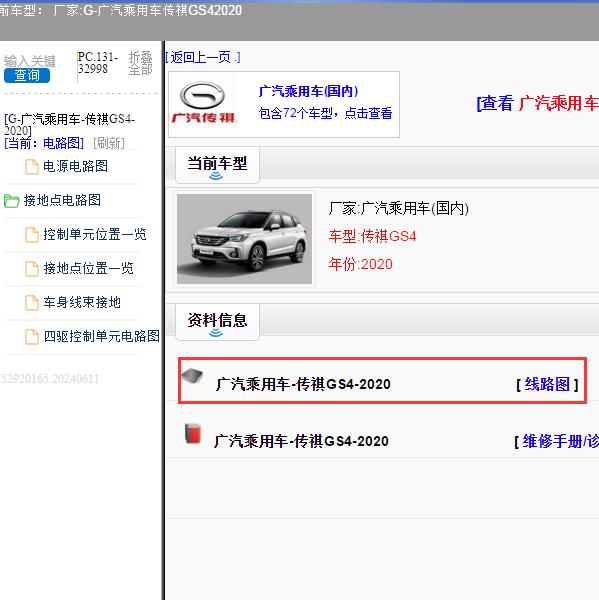Click 广汽乘用车-传祺GS4-2020 title in 维修手册 row
The image size is (599, 600).
[x=301, y=441]
